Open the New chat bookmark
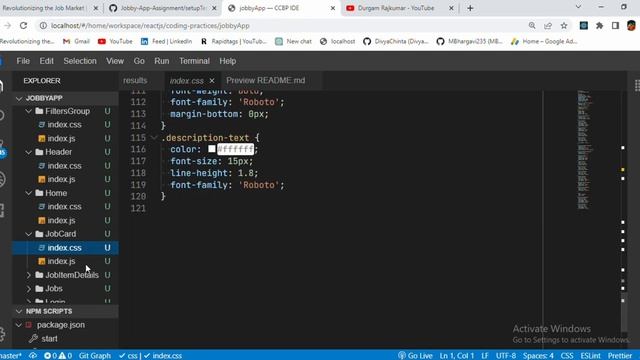The width and height of the screenshot is (640, 360). point(293,41)
